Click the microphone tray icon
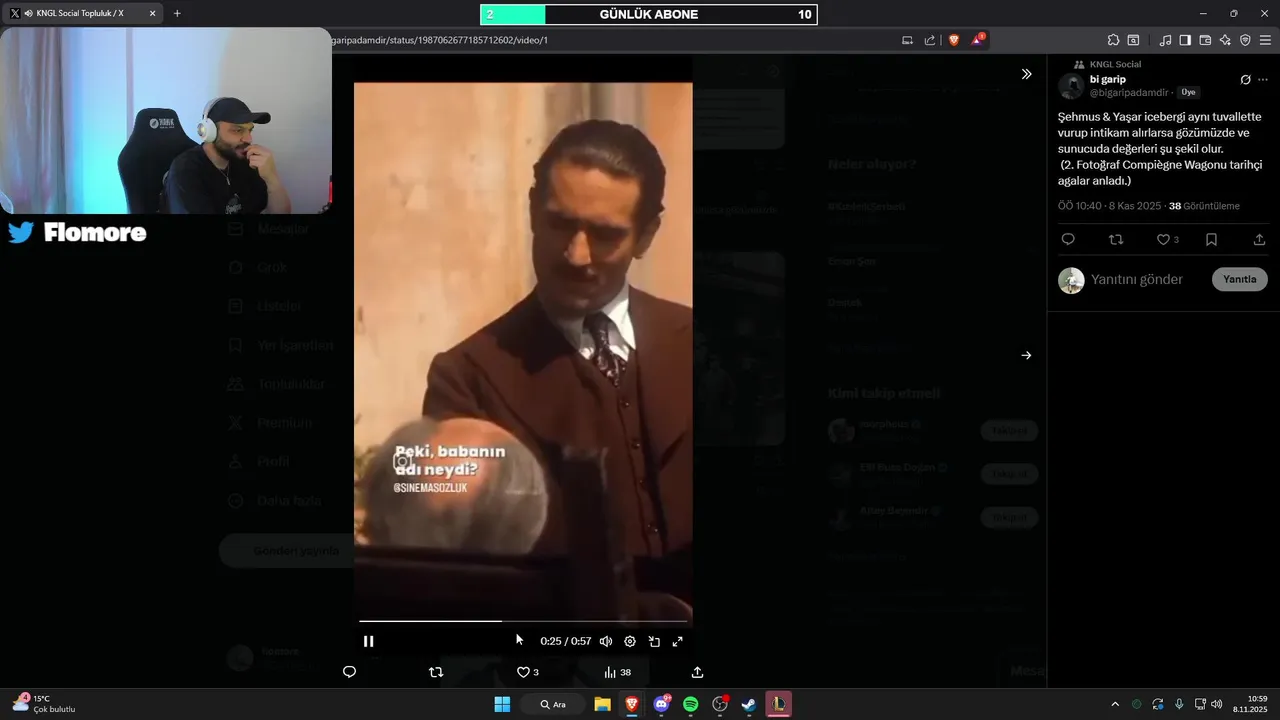Screen dimensions: 1280x720 pos(1179,704)
